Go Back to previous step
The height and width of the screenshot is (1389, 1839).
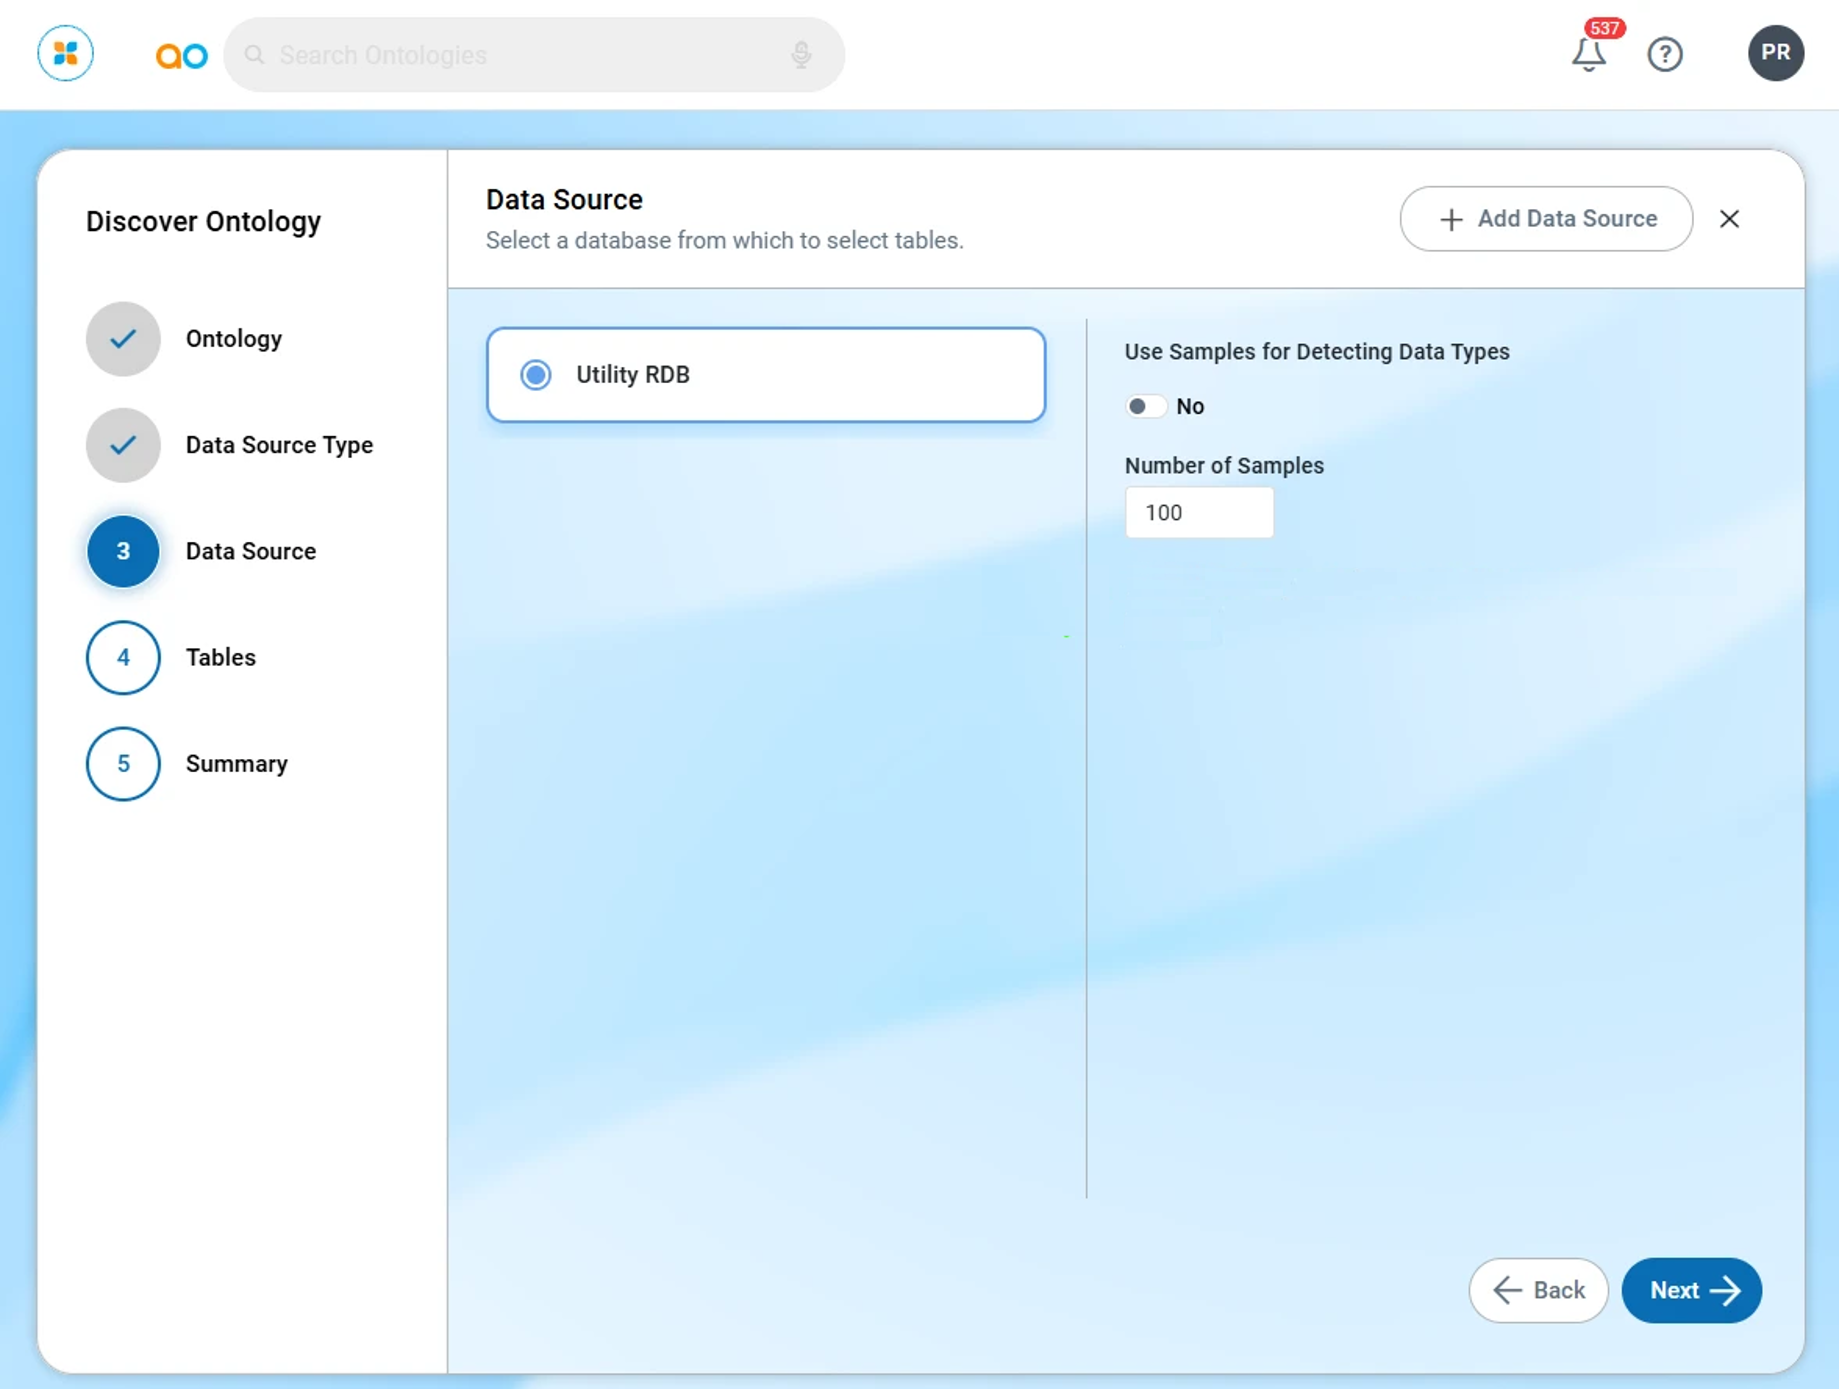pos(1538,1290)
